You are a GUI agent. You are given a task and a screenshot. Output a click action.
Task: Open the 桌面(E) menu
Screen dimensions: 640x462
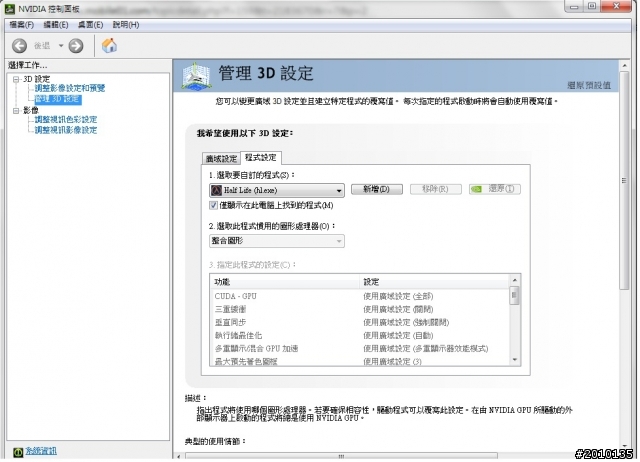[90, 25]
